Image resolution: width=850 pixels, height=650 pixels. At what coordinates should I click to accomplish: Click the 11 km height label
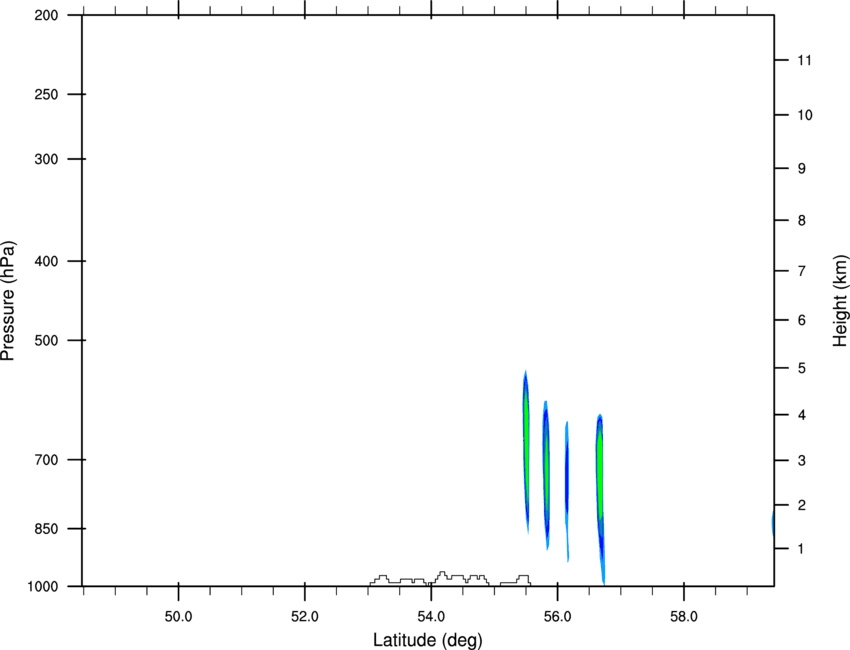click(x=804, y=60)
